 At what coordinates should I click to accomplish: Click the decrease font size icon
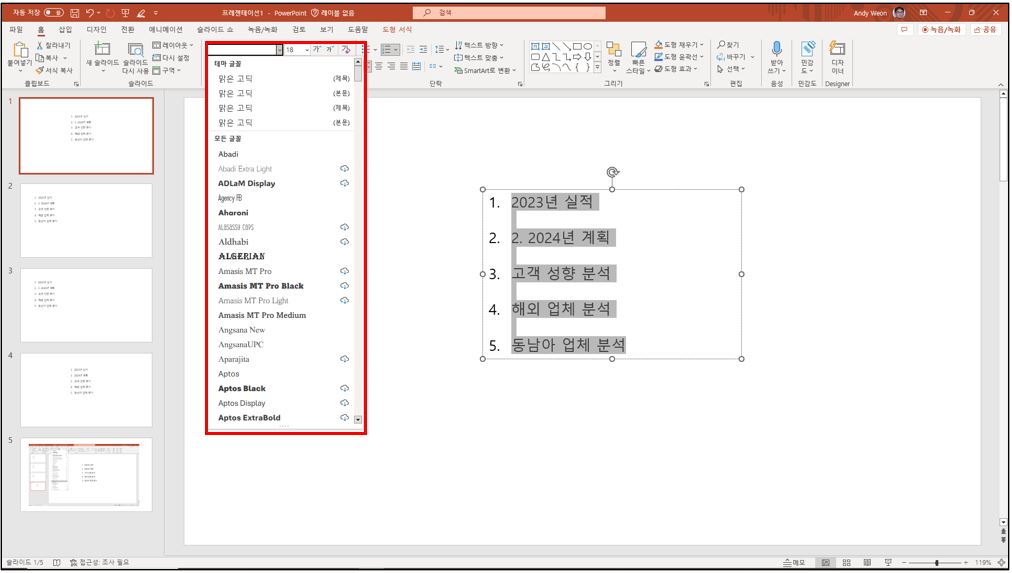tap(330, 50)
